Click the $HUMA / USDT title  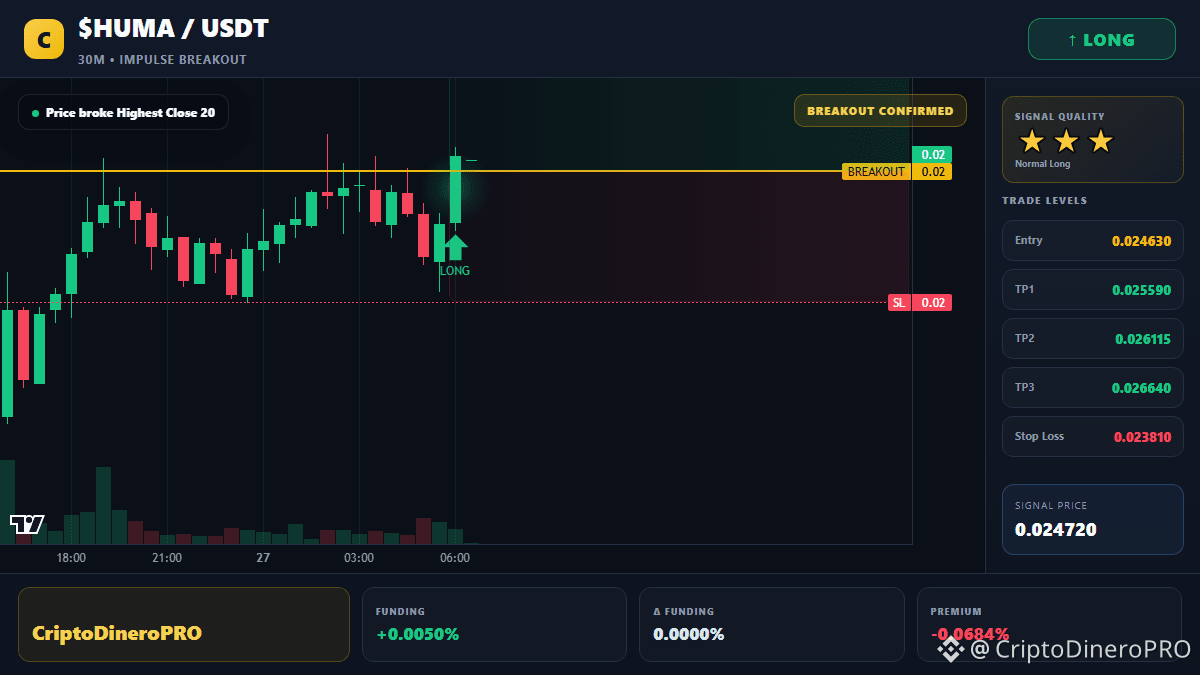173,29
